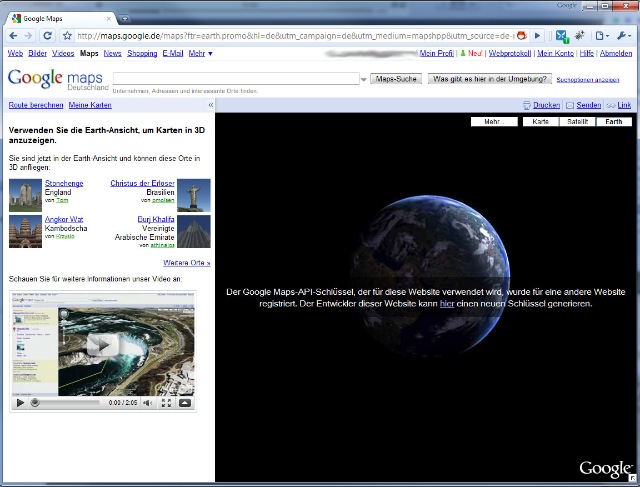
Task: Open the Mehr dropdown on the map
Action: pos(494,122)
